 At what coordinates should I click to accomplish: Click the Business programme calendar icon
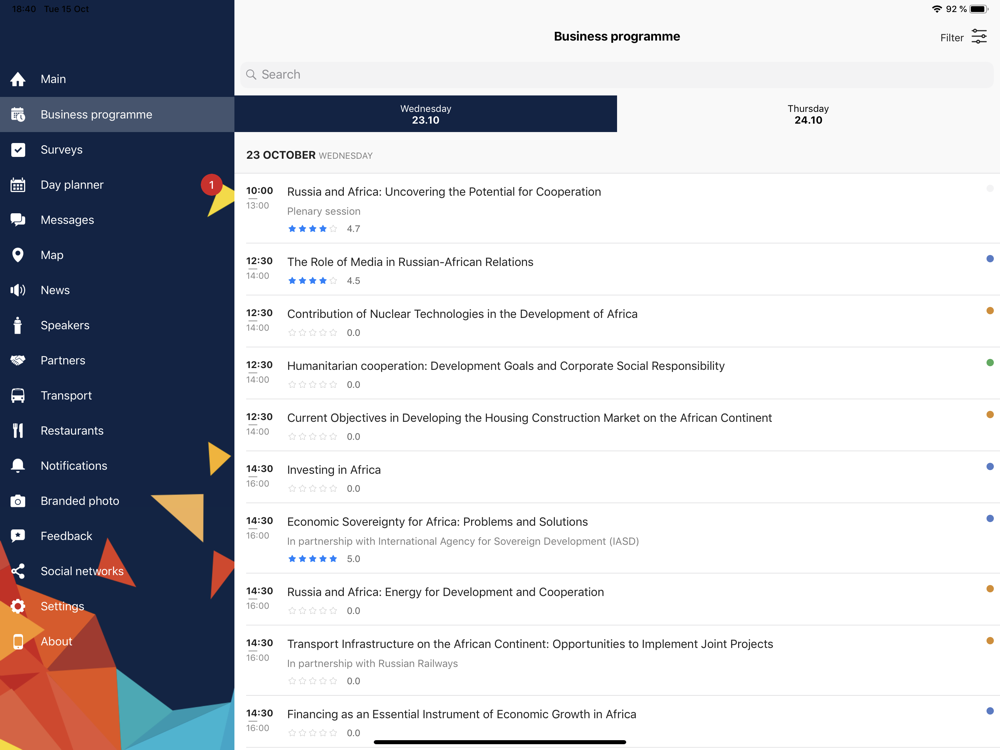(x=18, y=114)
